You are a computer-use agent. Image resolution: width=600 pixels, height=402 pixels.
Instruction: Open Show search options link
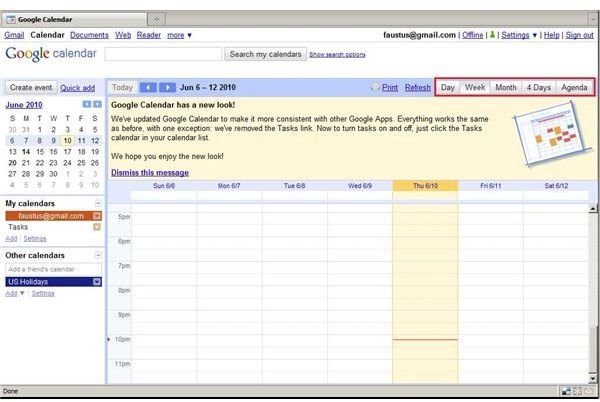pyautogui.click(x=337, y=55)
